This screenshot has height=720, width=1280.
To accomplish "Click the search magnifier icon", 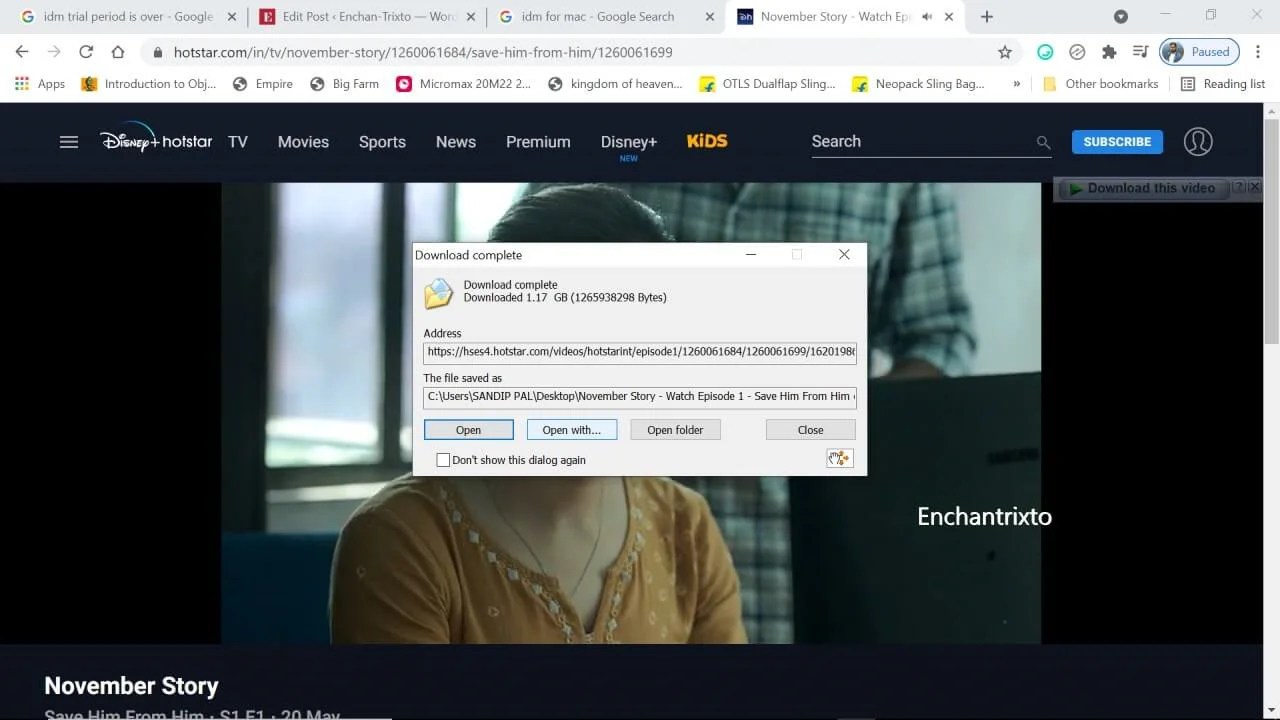I will click(1043, 143).
